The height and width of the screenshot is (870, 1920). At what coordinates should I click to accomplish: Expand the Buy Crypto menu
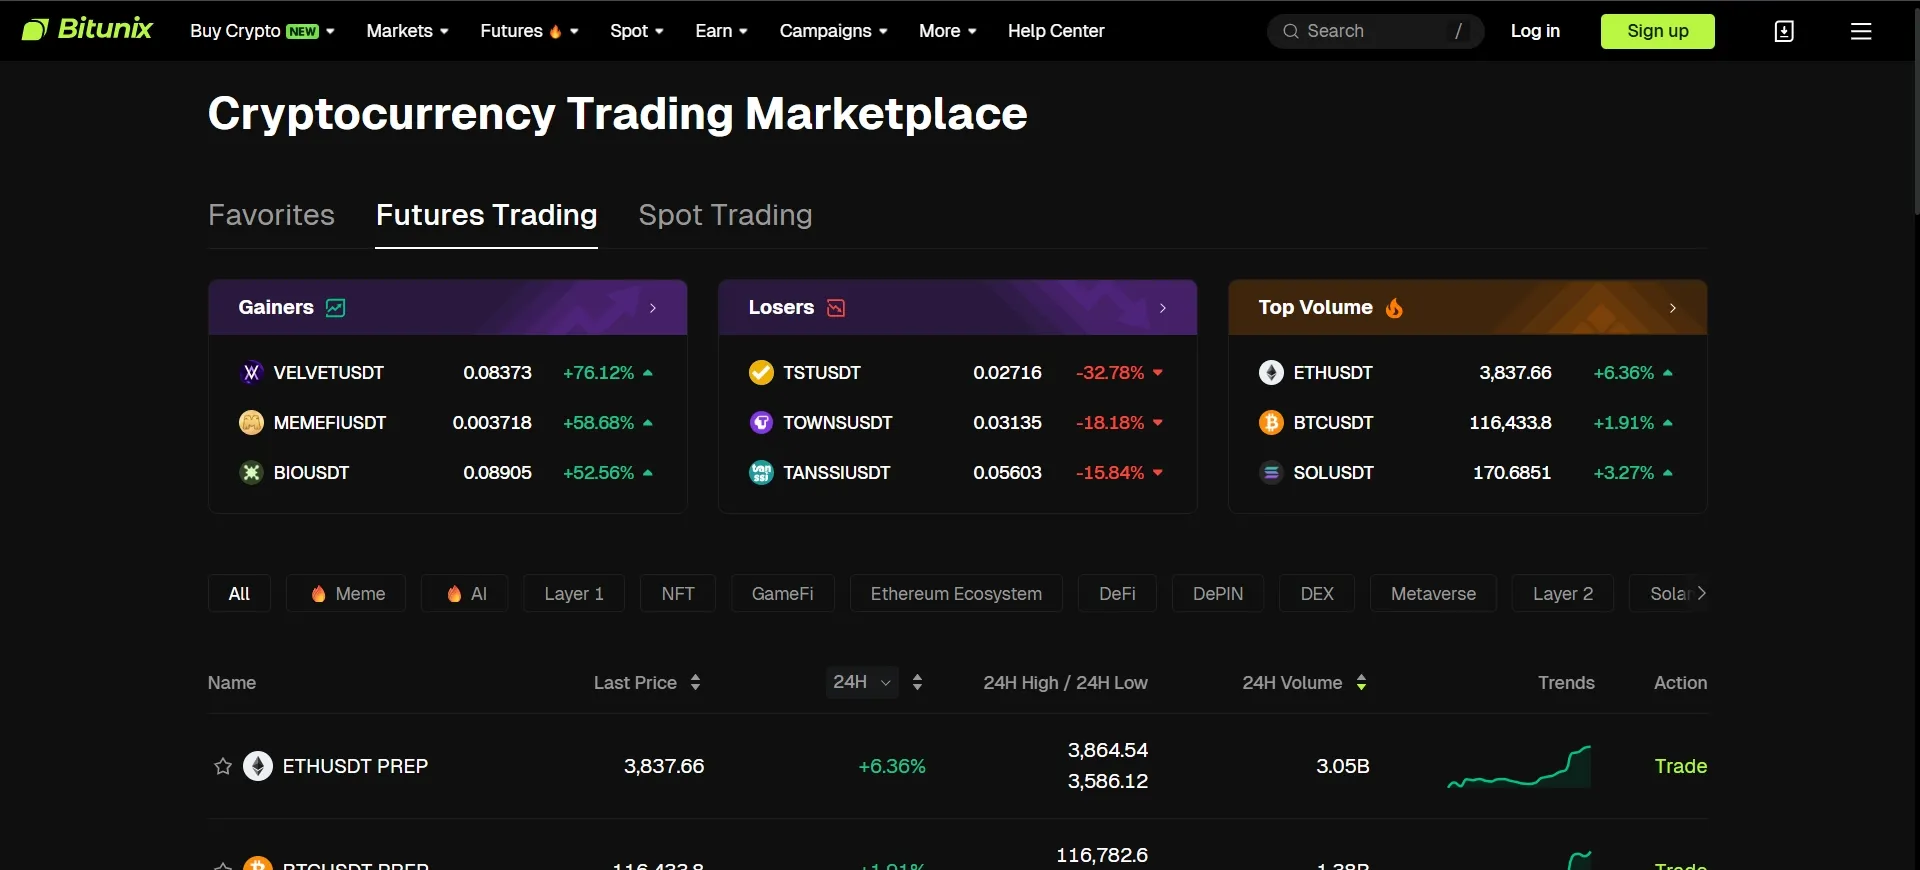click(262, 31)
